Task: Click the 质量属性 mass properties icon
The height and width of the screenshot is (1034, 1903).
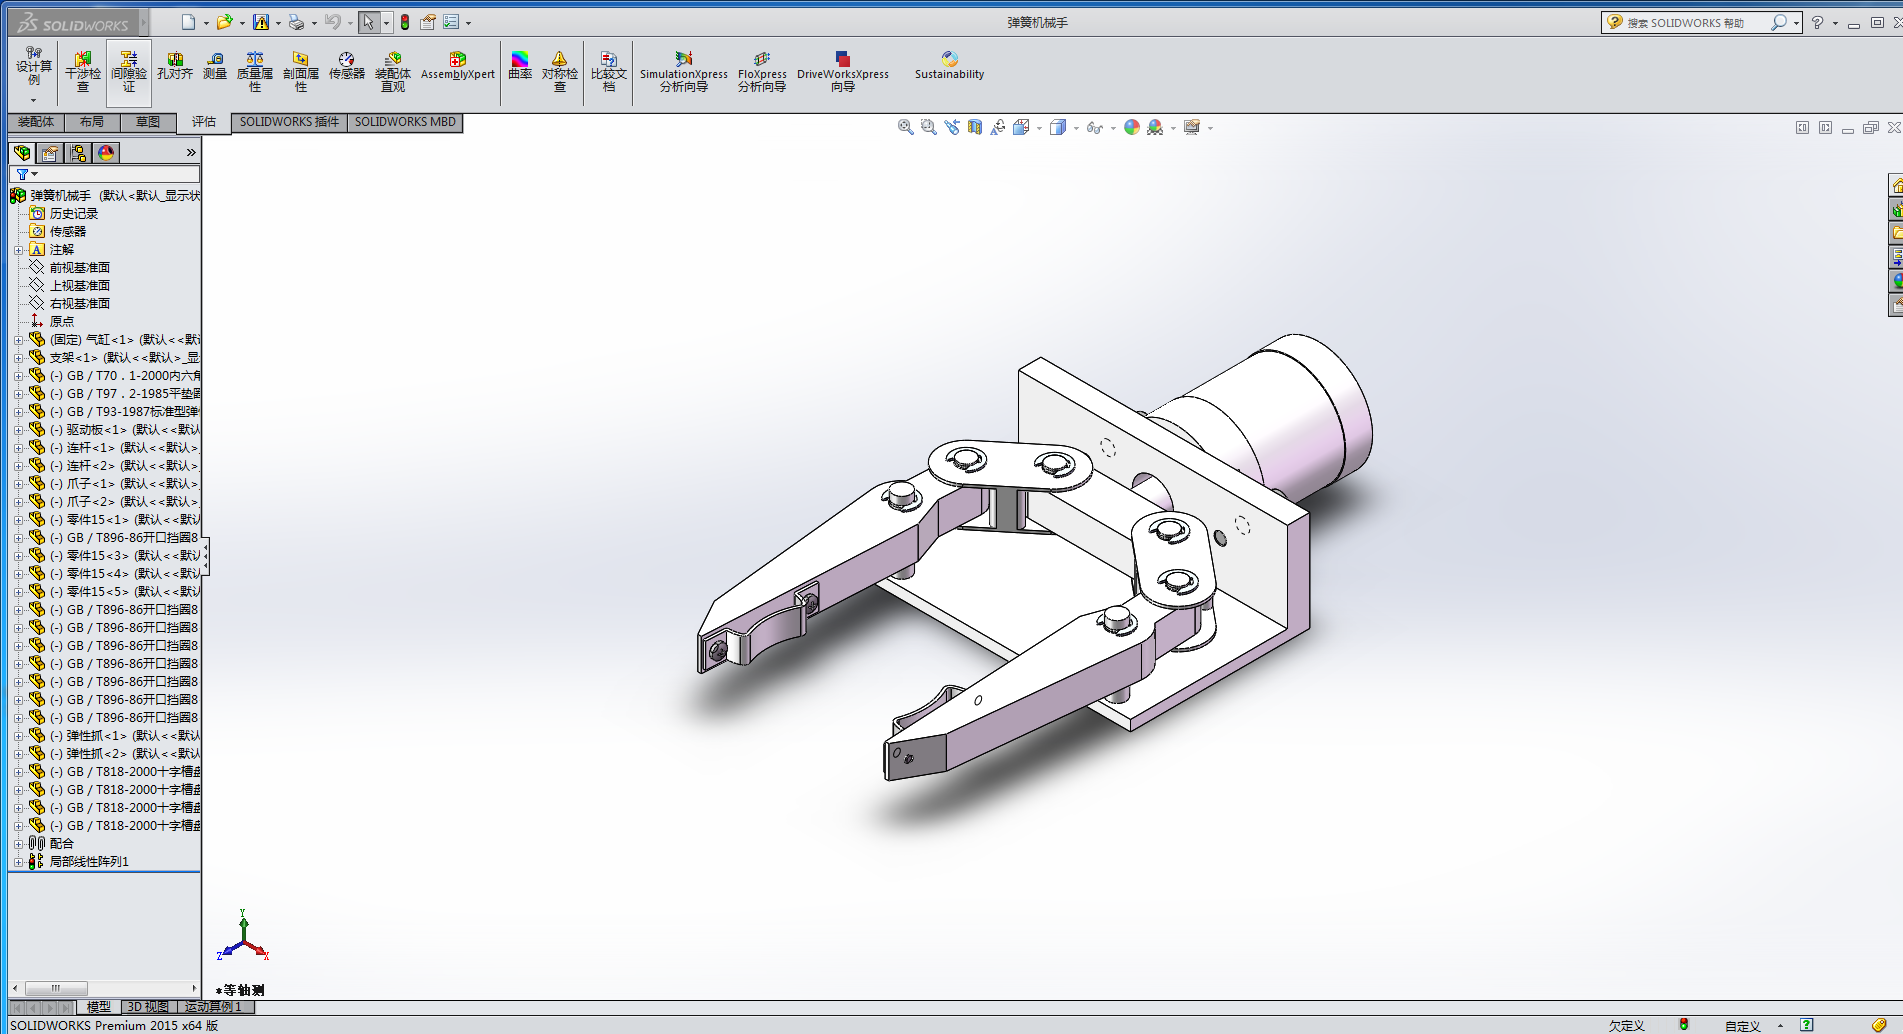Action: 255,72
